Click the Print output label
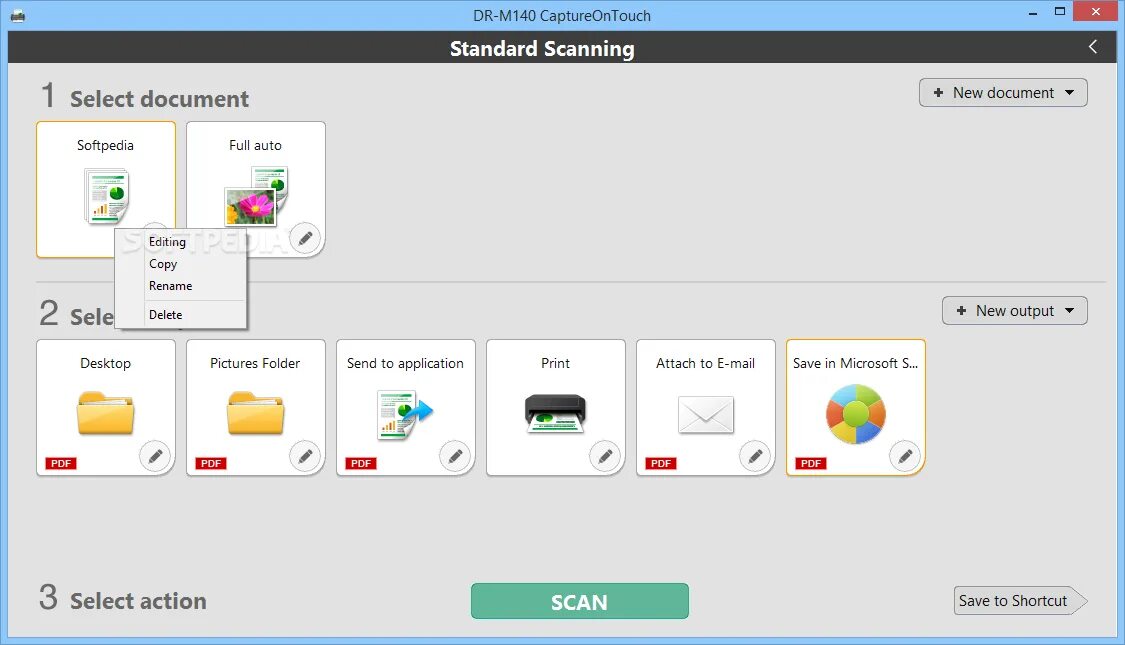The height and width of the screenshot is (645, 1125). (x=555, y=363)
